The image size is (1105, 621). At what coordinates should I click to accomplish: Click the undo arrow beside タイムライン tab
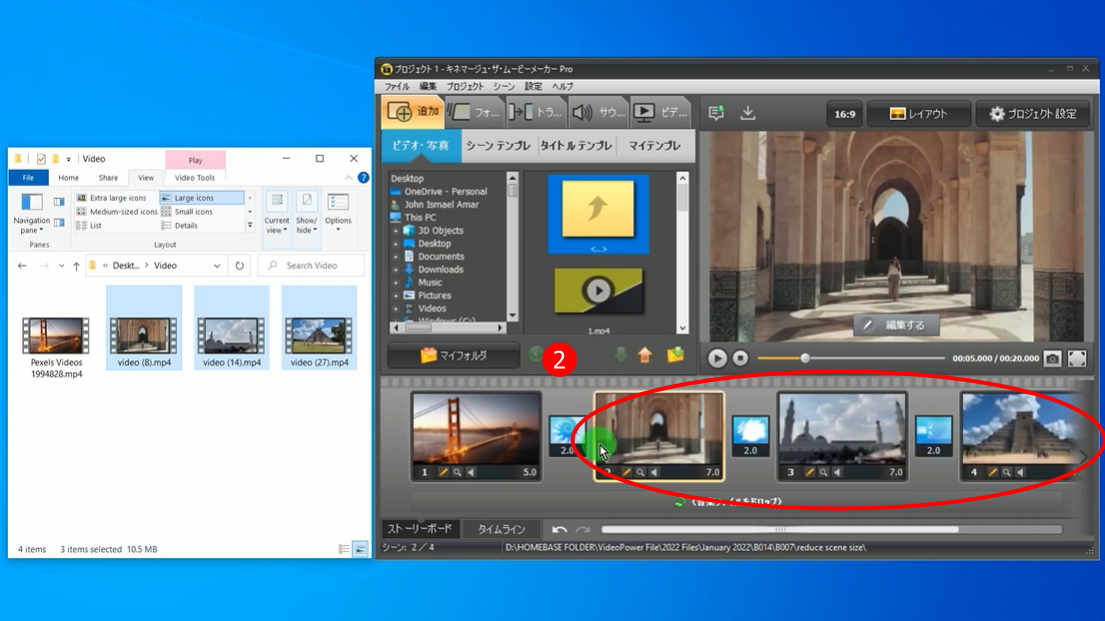pyautogui.click(x=560, y=529)
